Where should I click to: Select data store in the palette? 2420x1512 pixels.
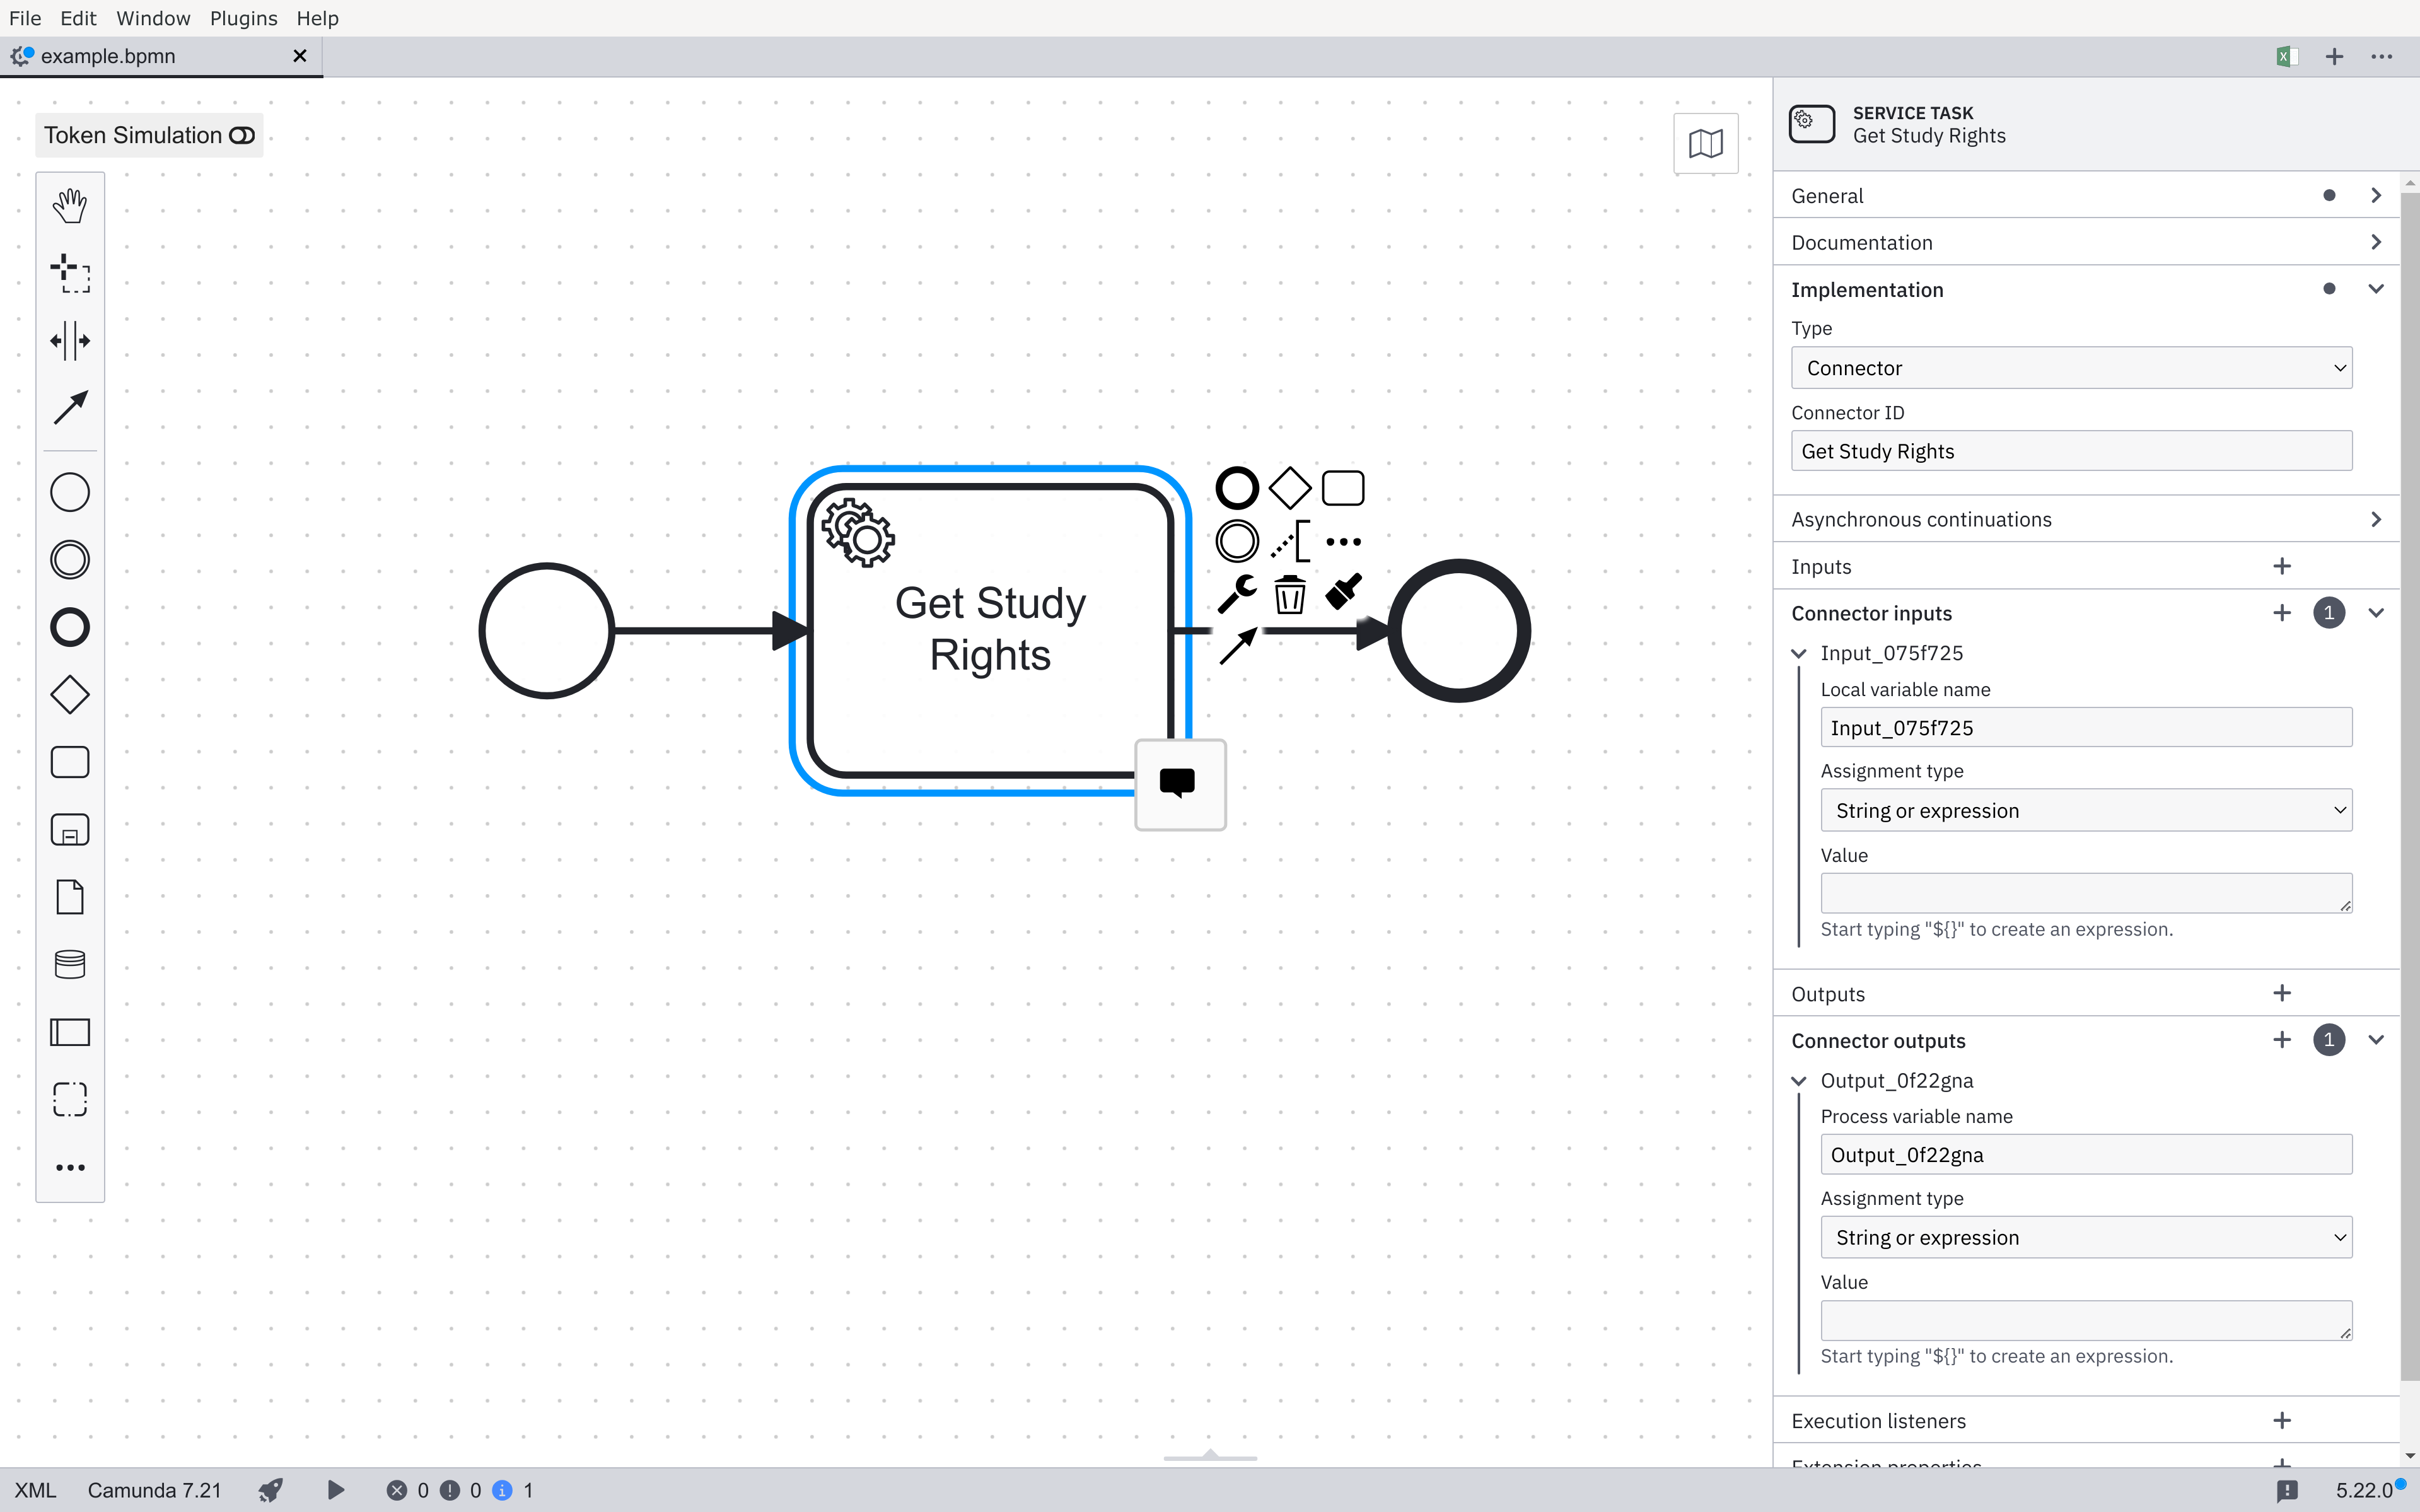[70, 965]
